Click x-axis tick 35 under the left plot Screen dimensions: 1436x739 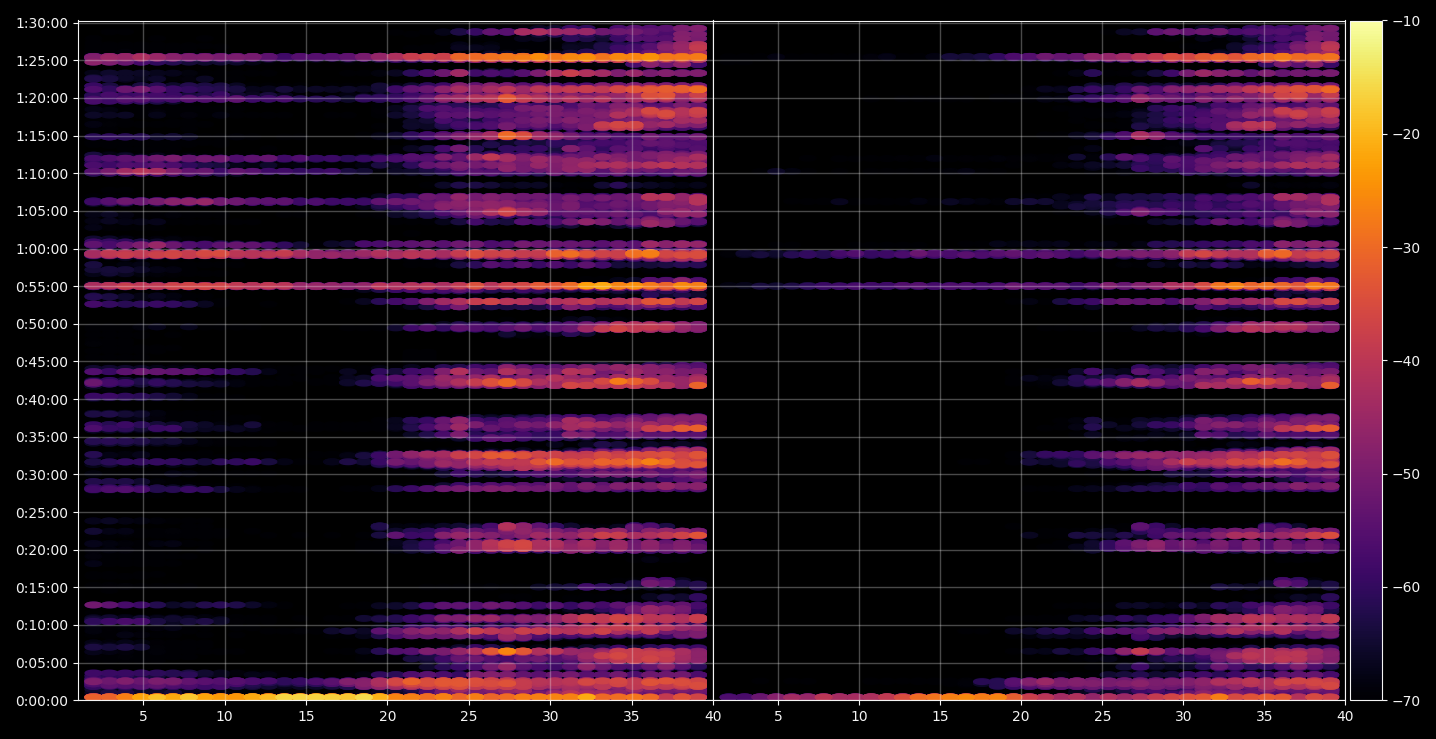tap(632, 716)
